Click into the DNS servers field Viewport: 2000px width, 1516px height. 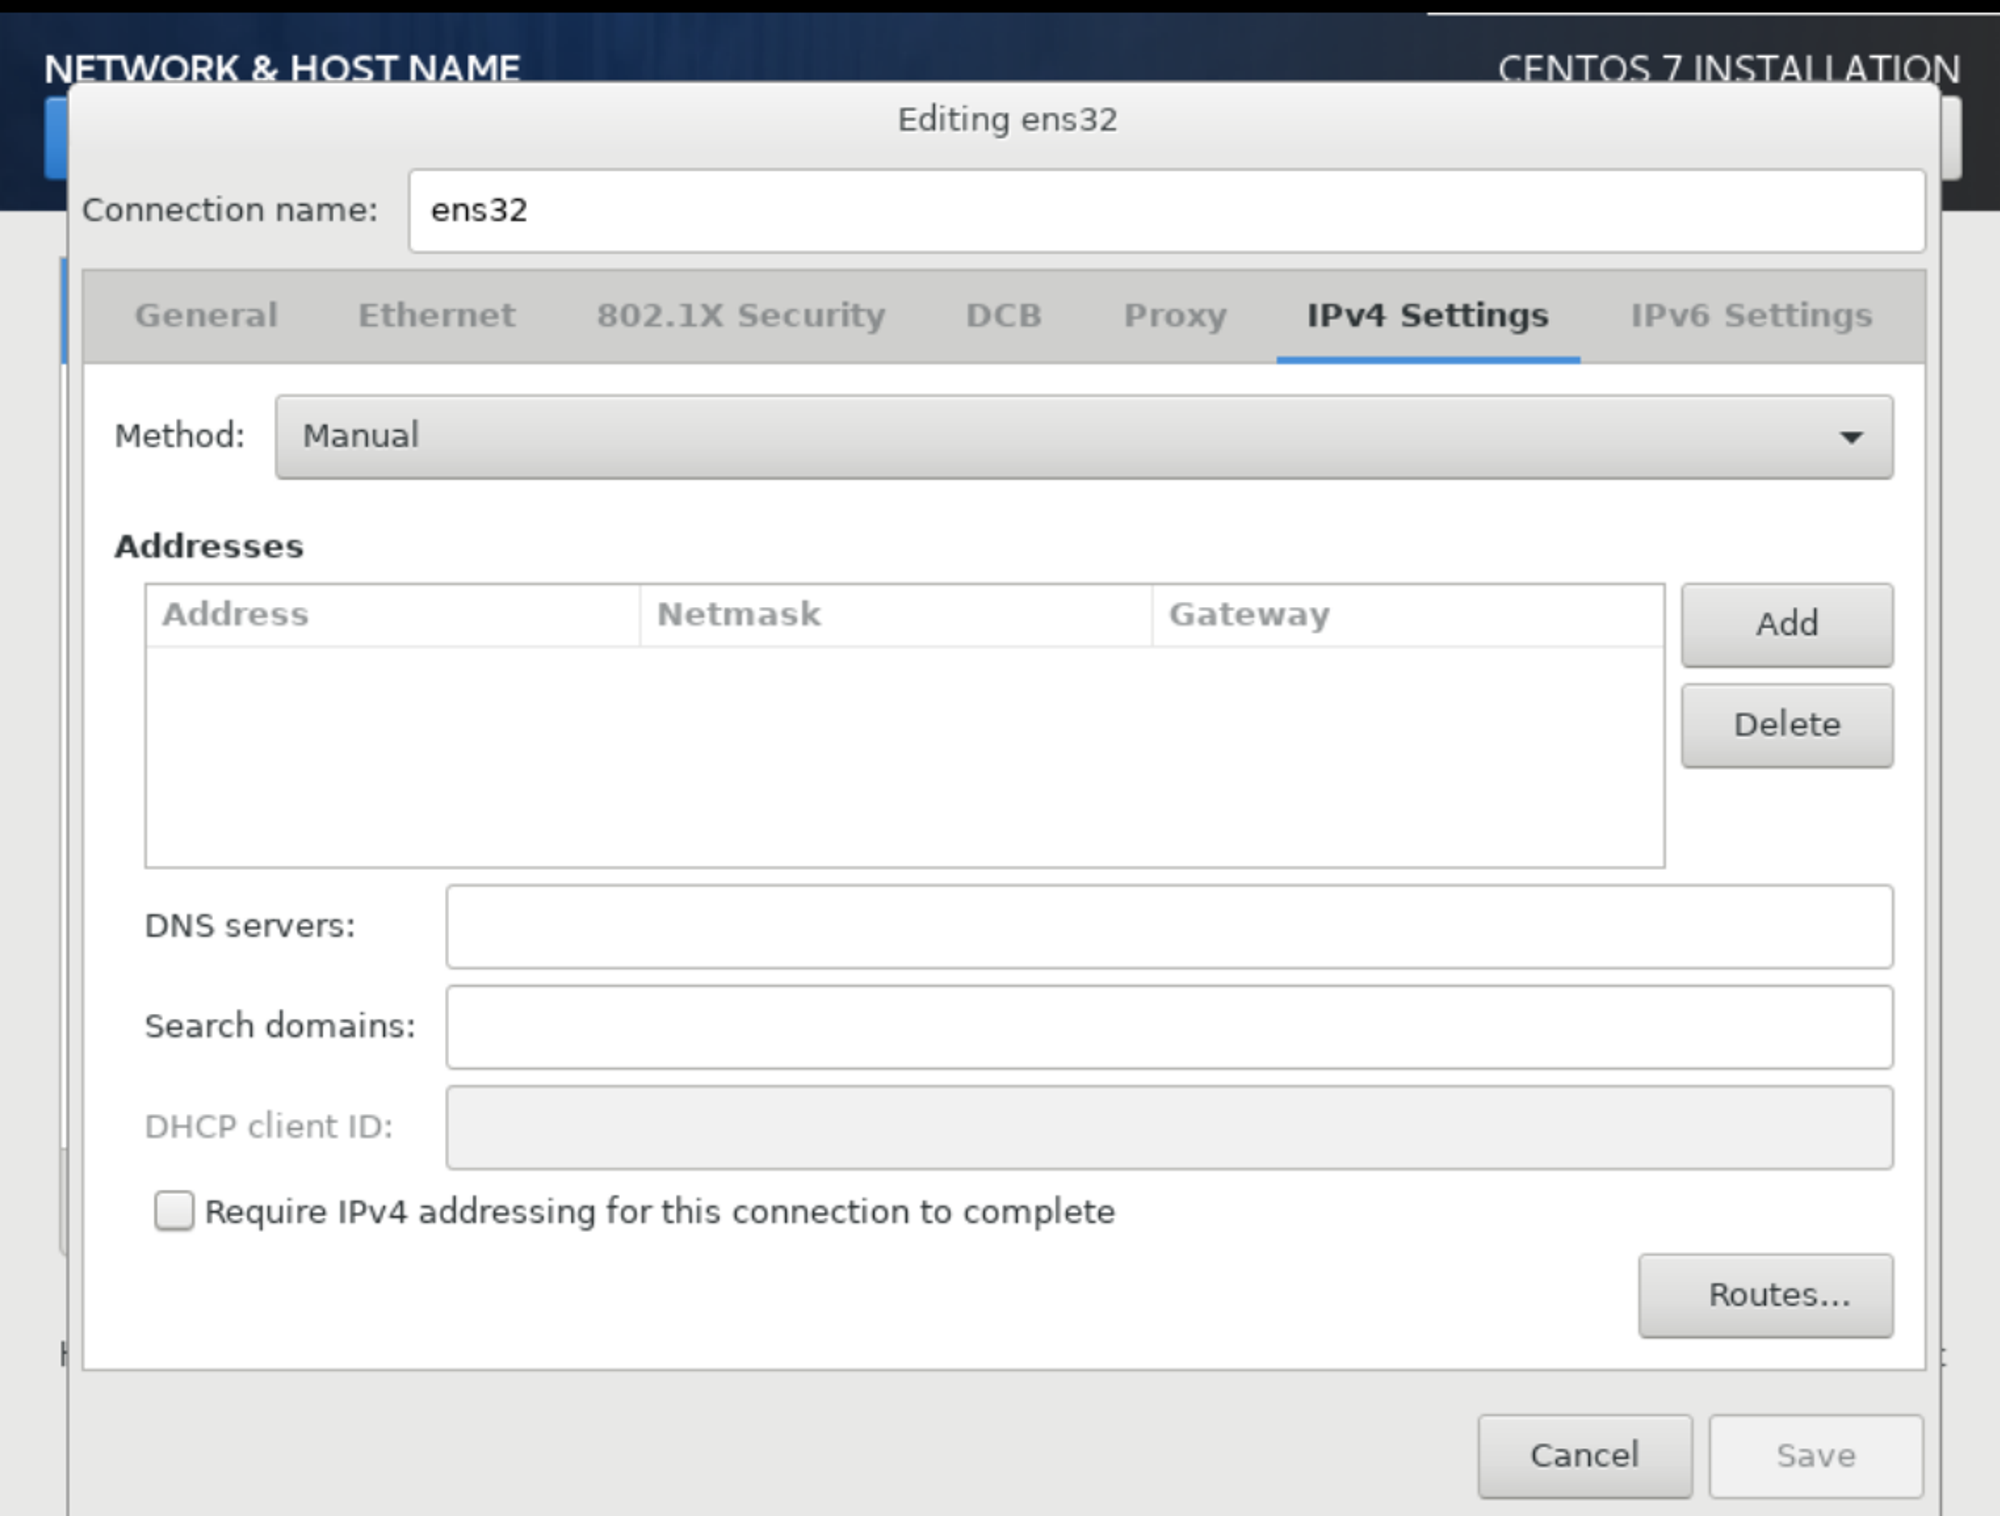click(1168, 926)
